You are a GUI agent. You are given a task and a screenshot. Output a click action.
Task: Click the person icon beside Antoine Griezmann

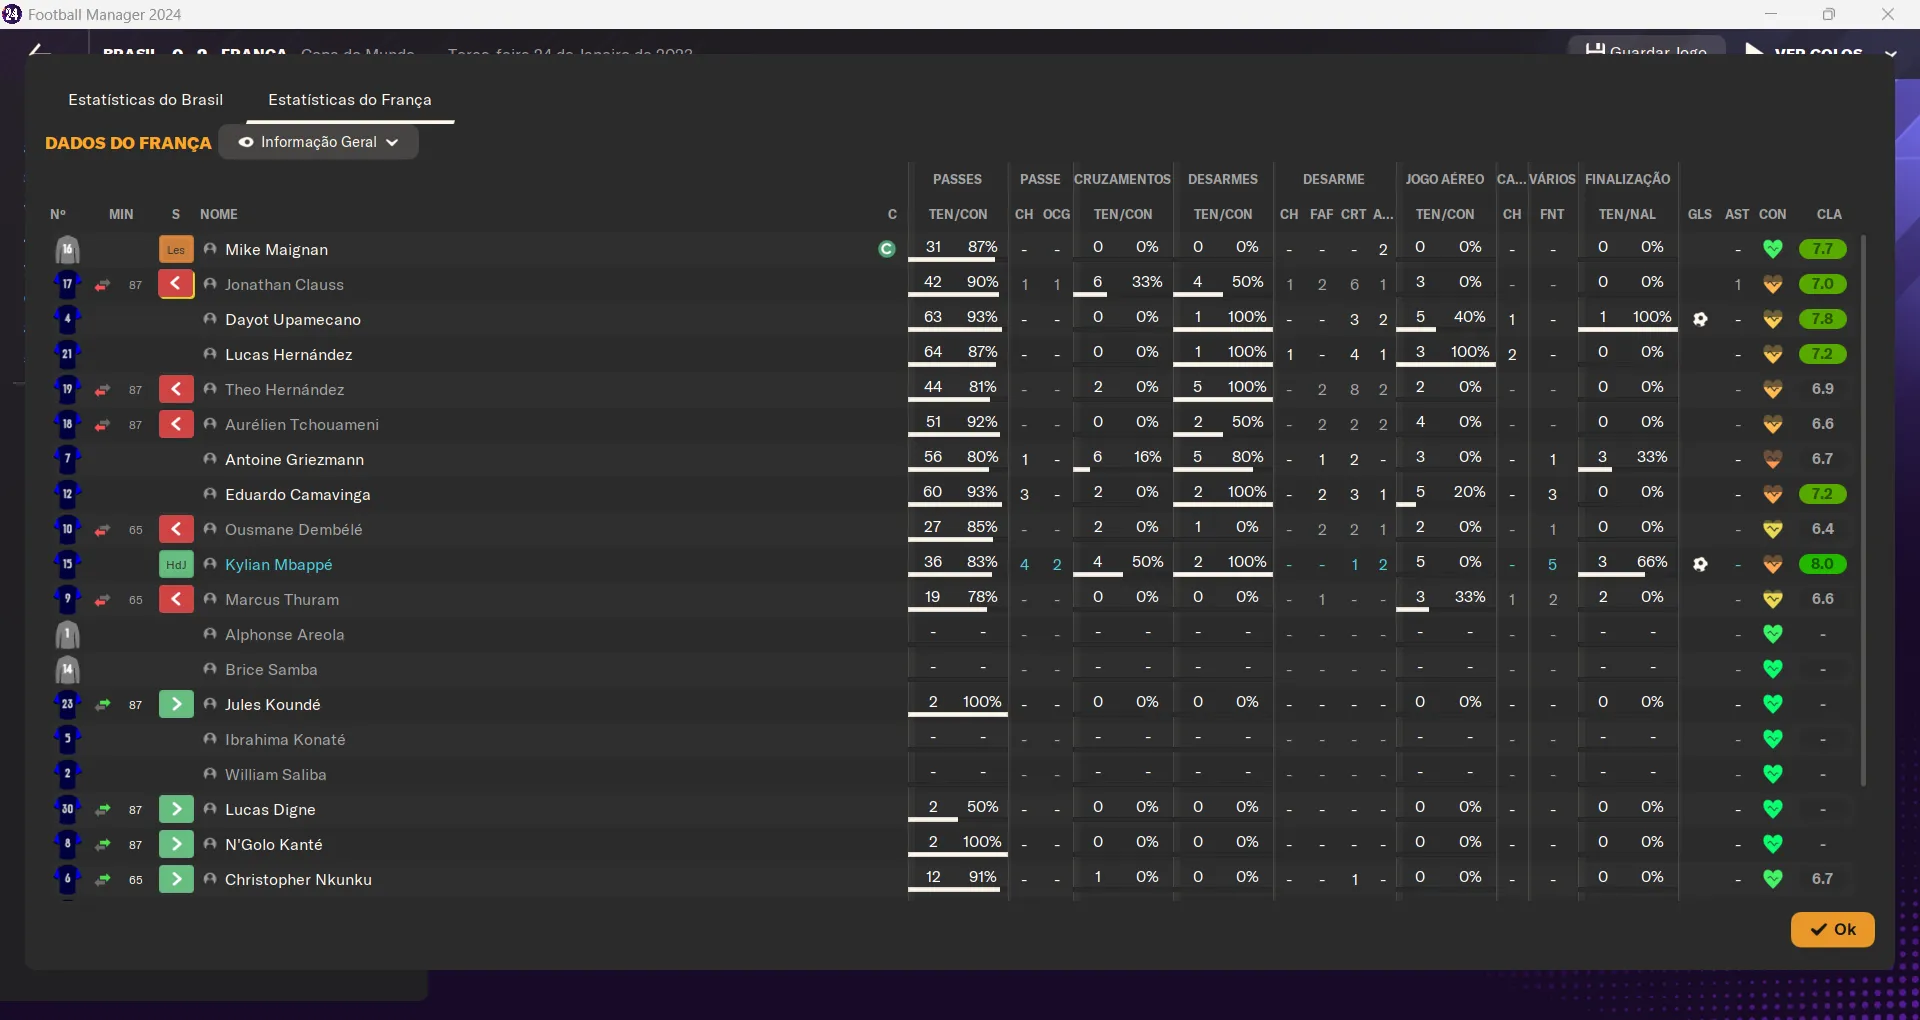(x=210, y=460)
